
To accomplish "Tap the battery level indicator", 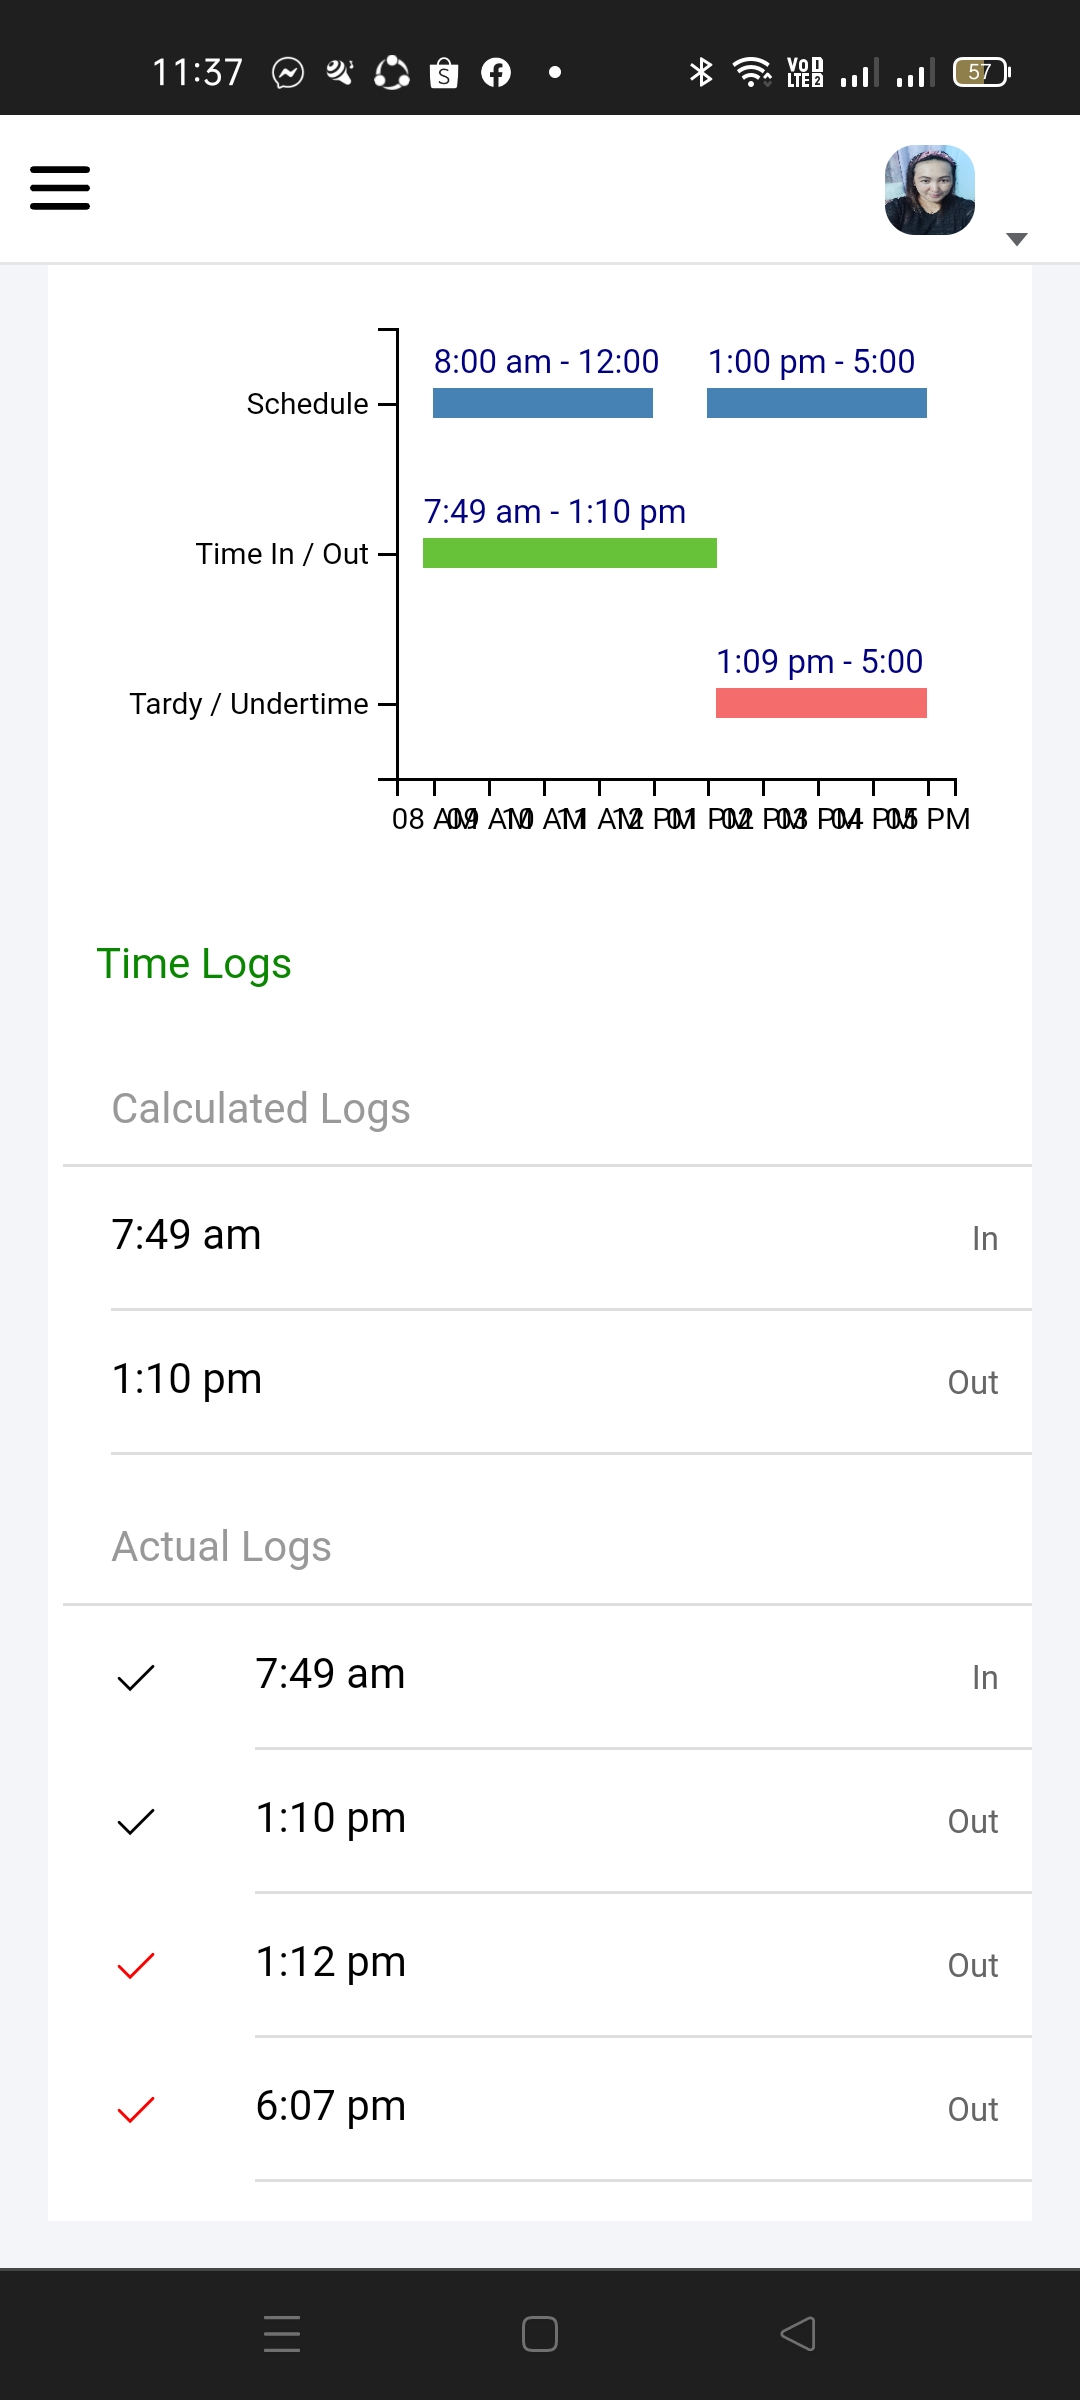I will click(x=981, y=72).
